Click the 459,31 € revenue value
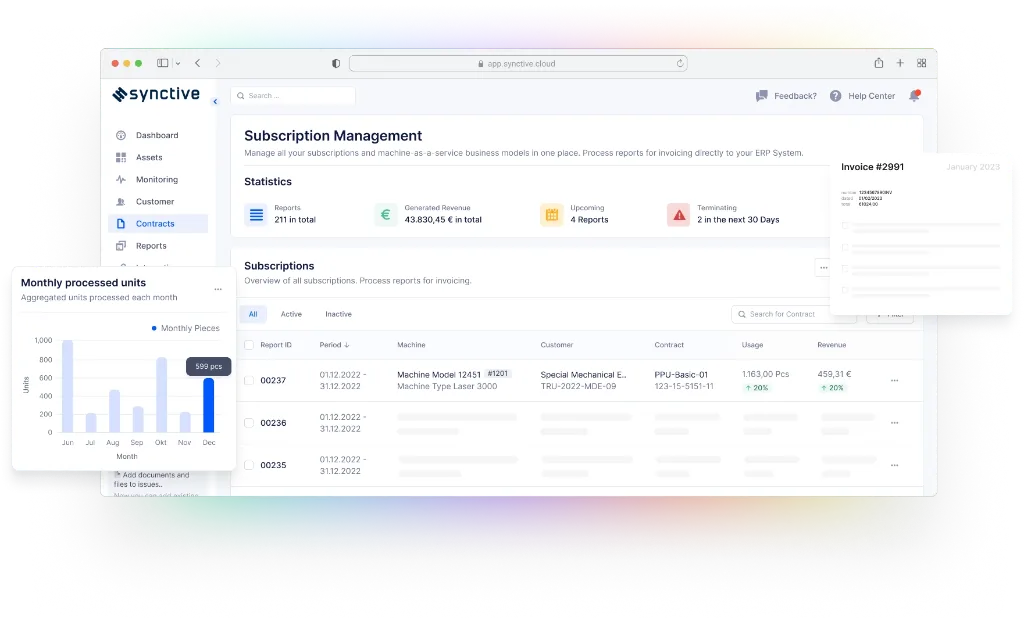This screenshot has height=618, width=1024. tap(834, 374)
